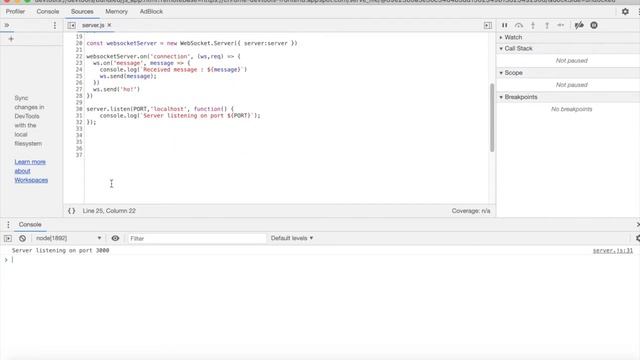Close the server.js tab
Viewport: 640px width, 360px height.
pyautogui.click(x=109, y=25)
